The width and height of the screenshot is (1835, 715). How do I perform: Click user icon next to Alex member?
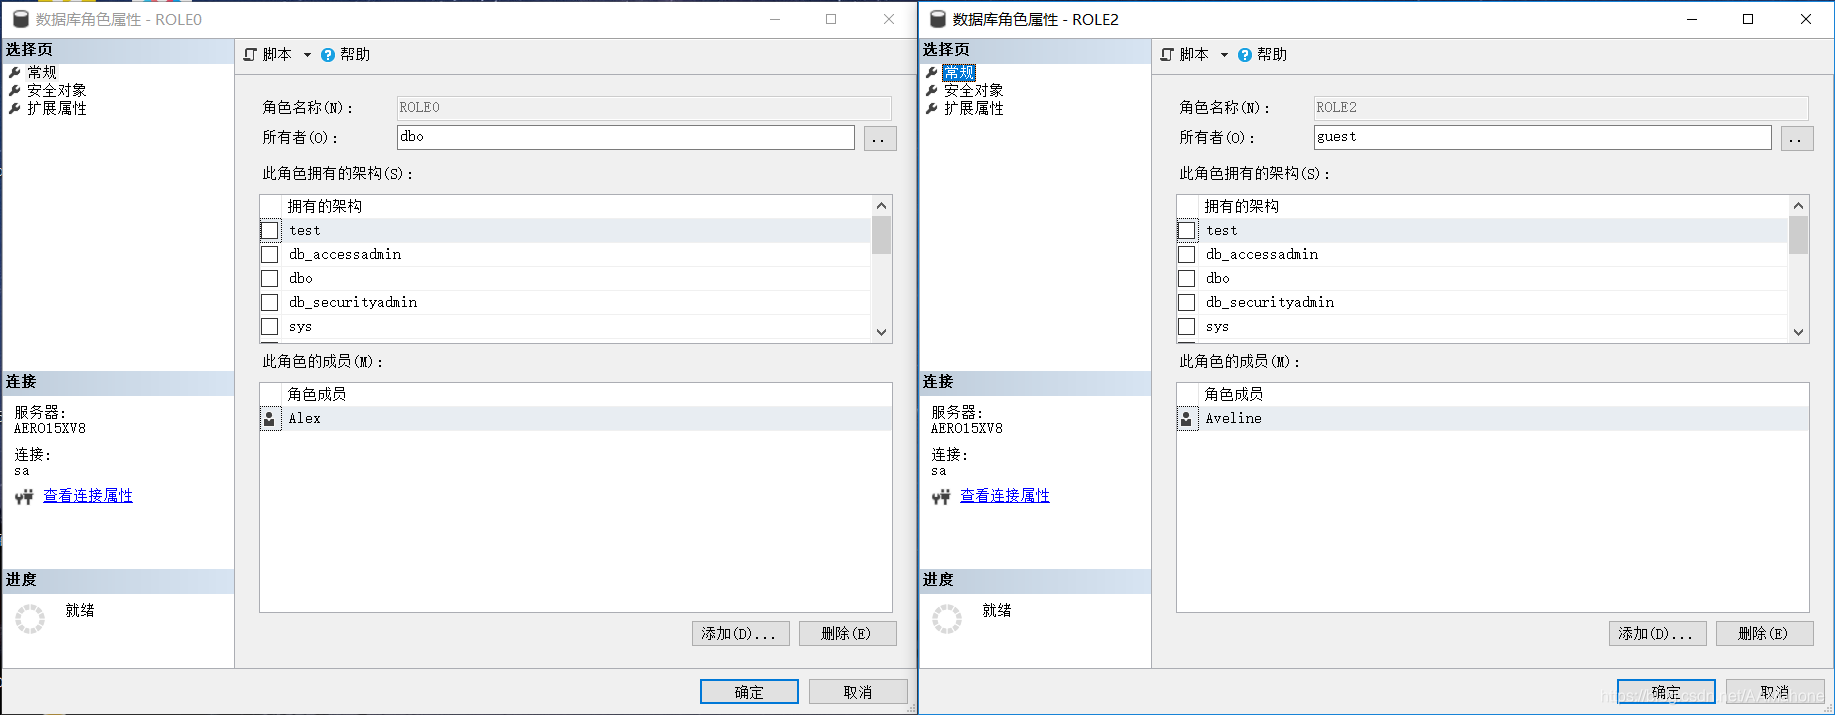(269, 419)
